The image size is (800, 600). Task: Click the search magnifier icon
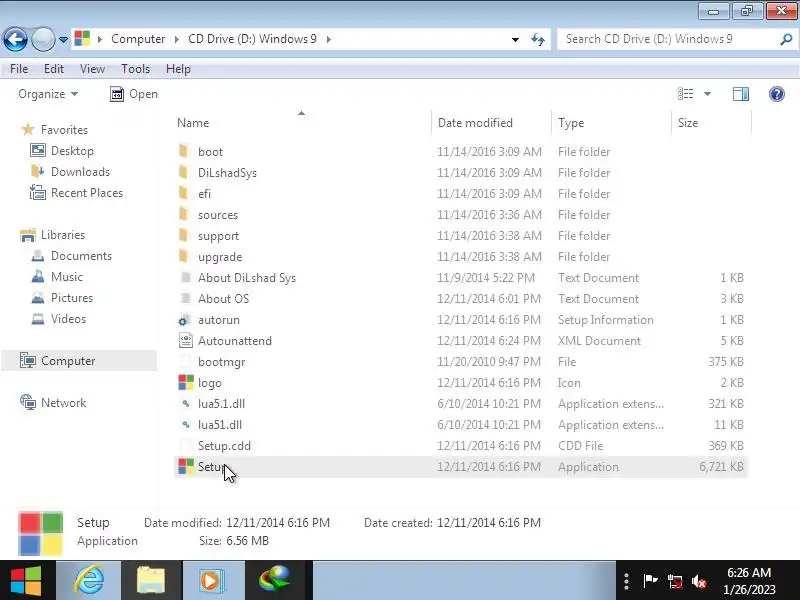click(x=786, y=39)
